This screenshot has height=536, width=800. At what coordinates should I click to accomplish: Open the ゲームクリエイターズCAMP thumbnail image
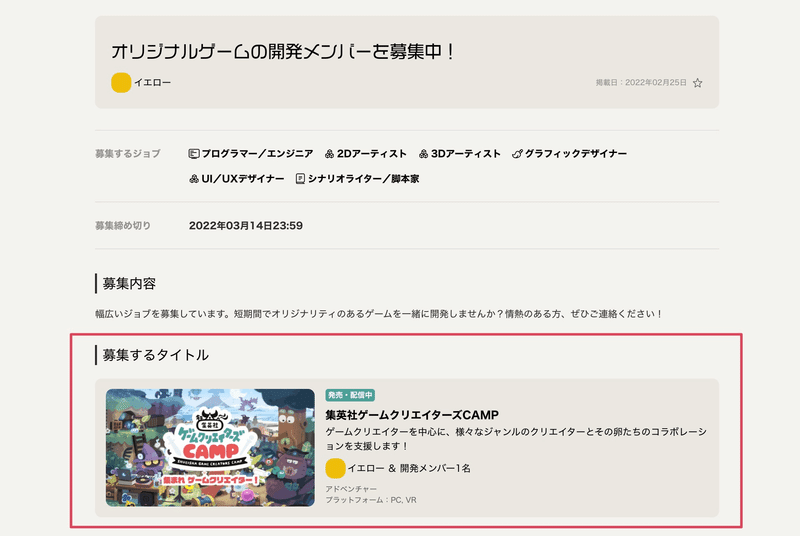coord(210,448)
